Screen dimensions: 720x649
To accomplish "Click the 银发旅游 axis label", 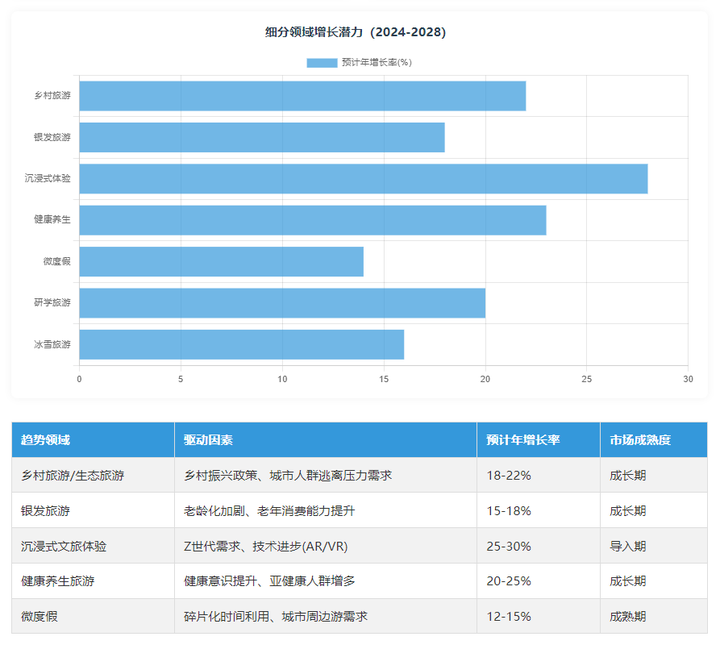I will pos(52,137).
